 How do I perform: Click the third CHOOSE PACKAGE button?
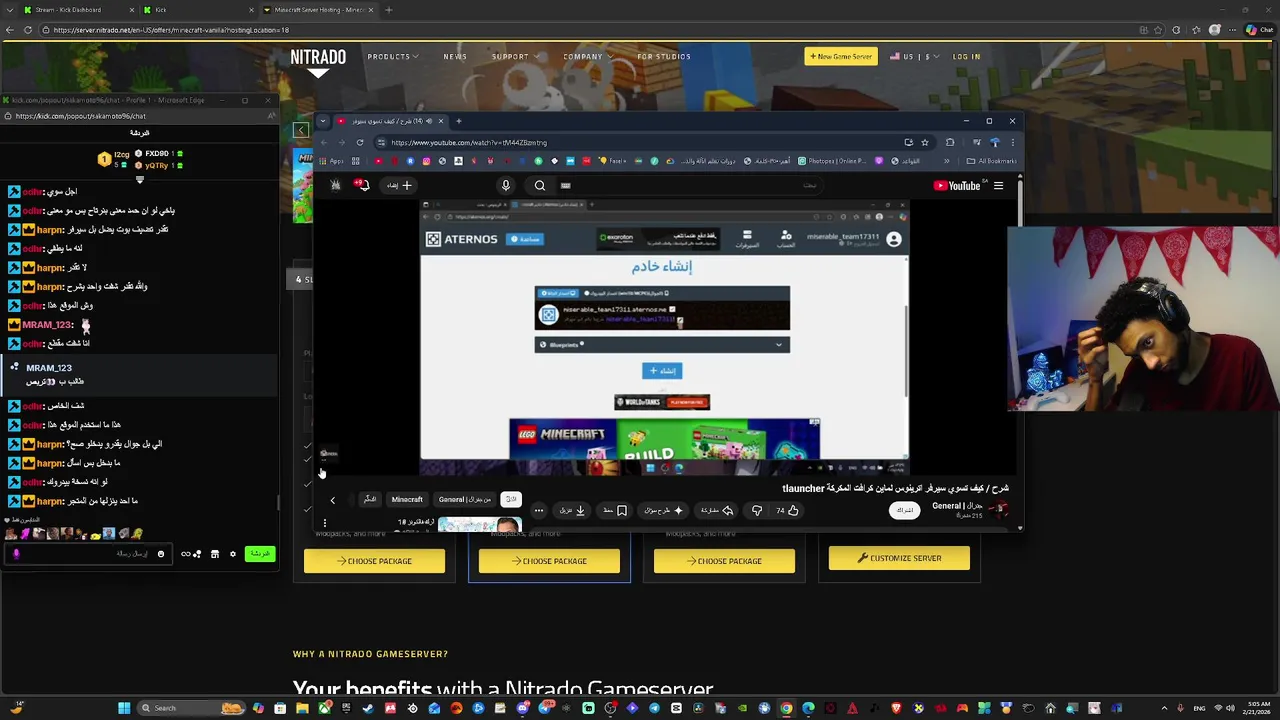(724, 561)
